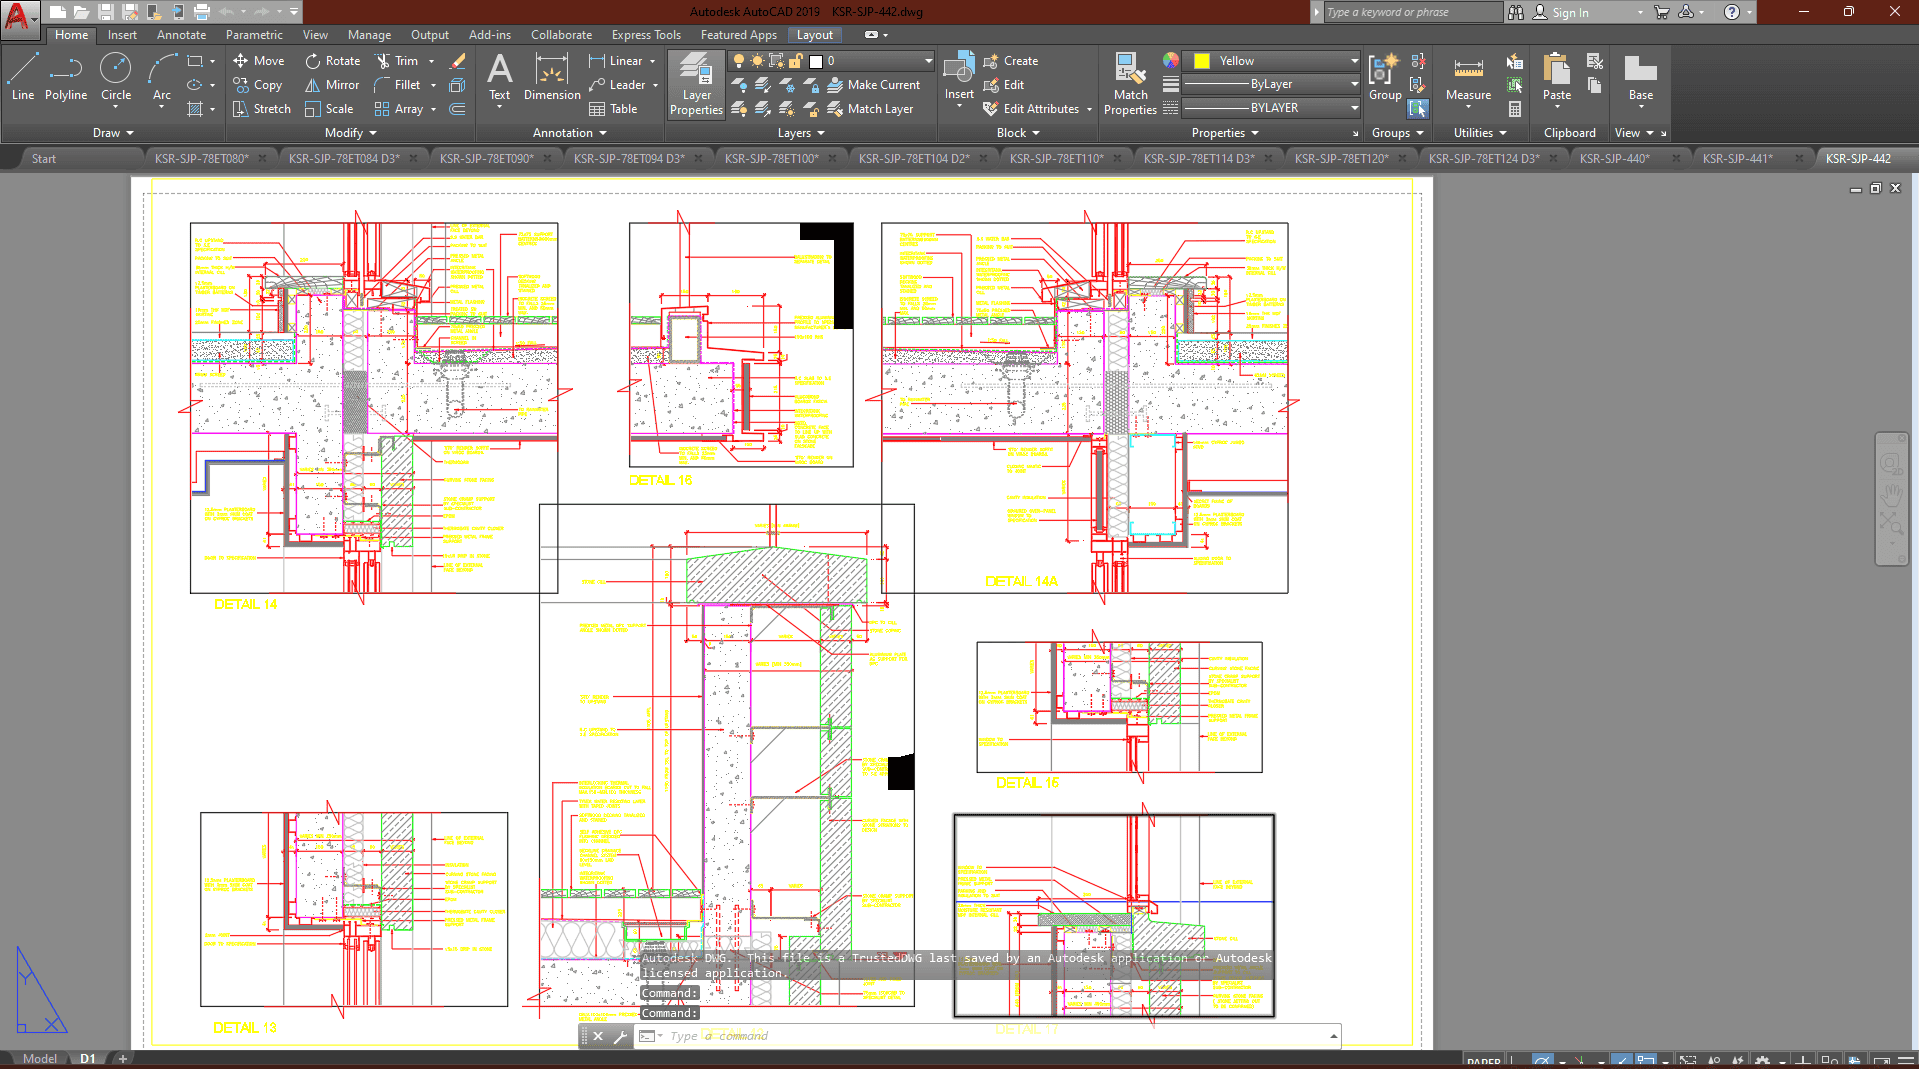Toggle layer 0 on/off light bulb
The image size is (1919, 1069).
pos(739,61)
